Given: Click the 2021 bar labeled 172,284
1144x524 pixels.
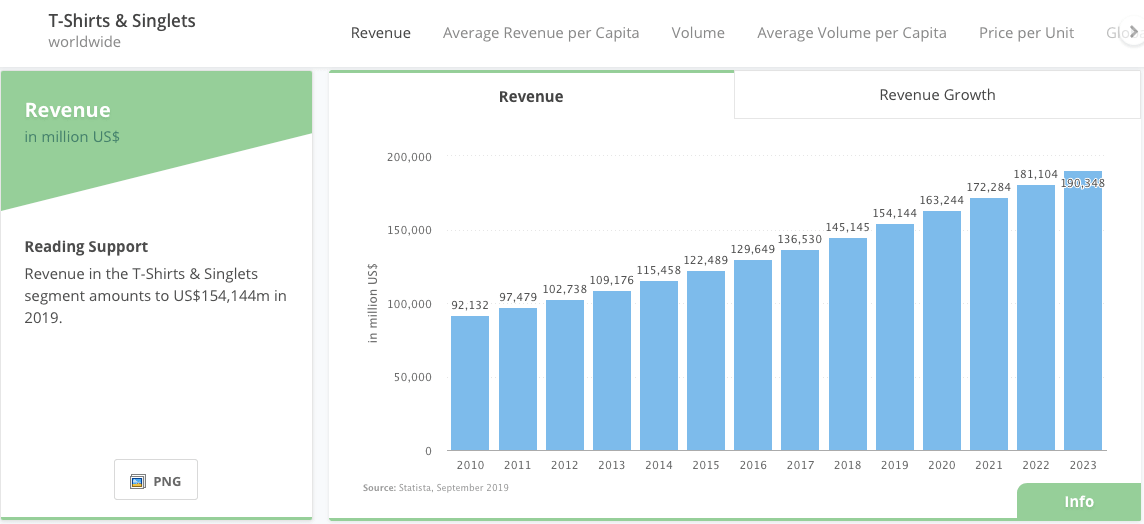Looking at the screenshot, I should coord(989,324).
